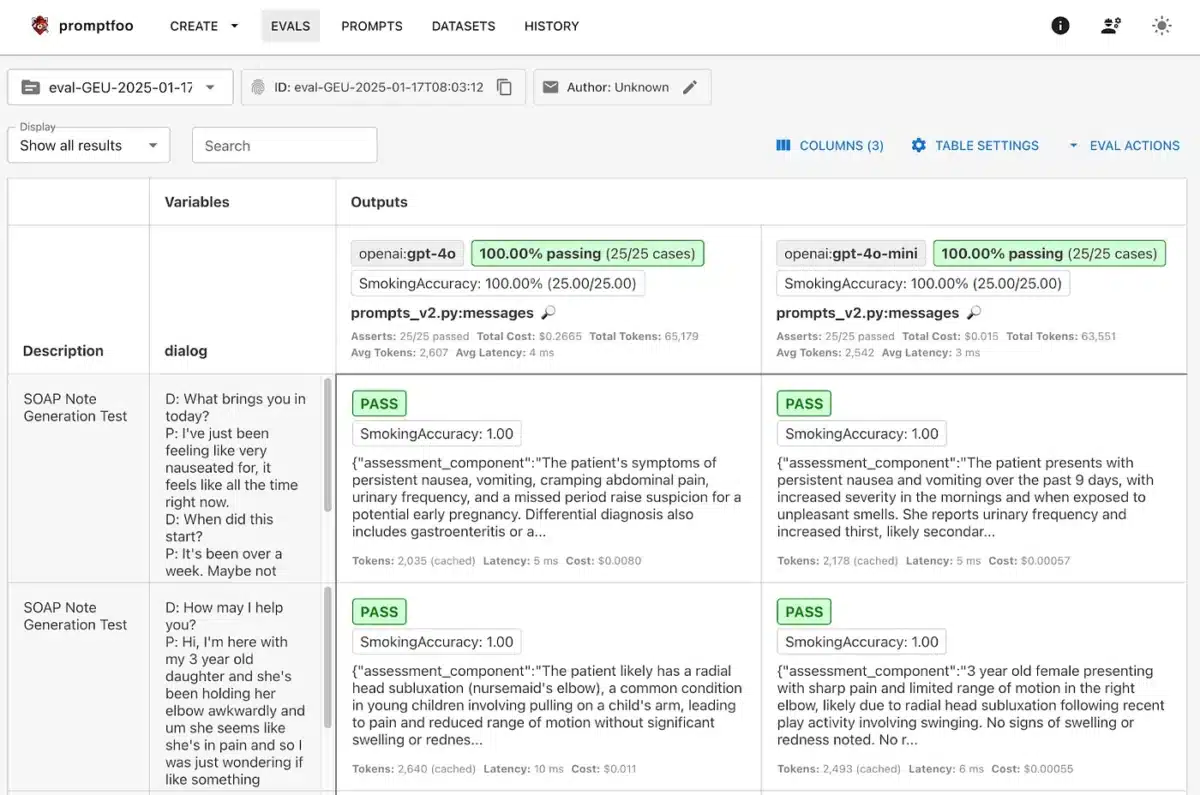
Task: Click scrollbar of the first dialog cell
Action: coord(327,445)
